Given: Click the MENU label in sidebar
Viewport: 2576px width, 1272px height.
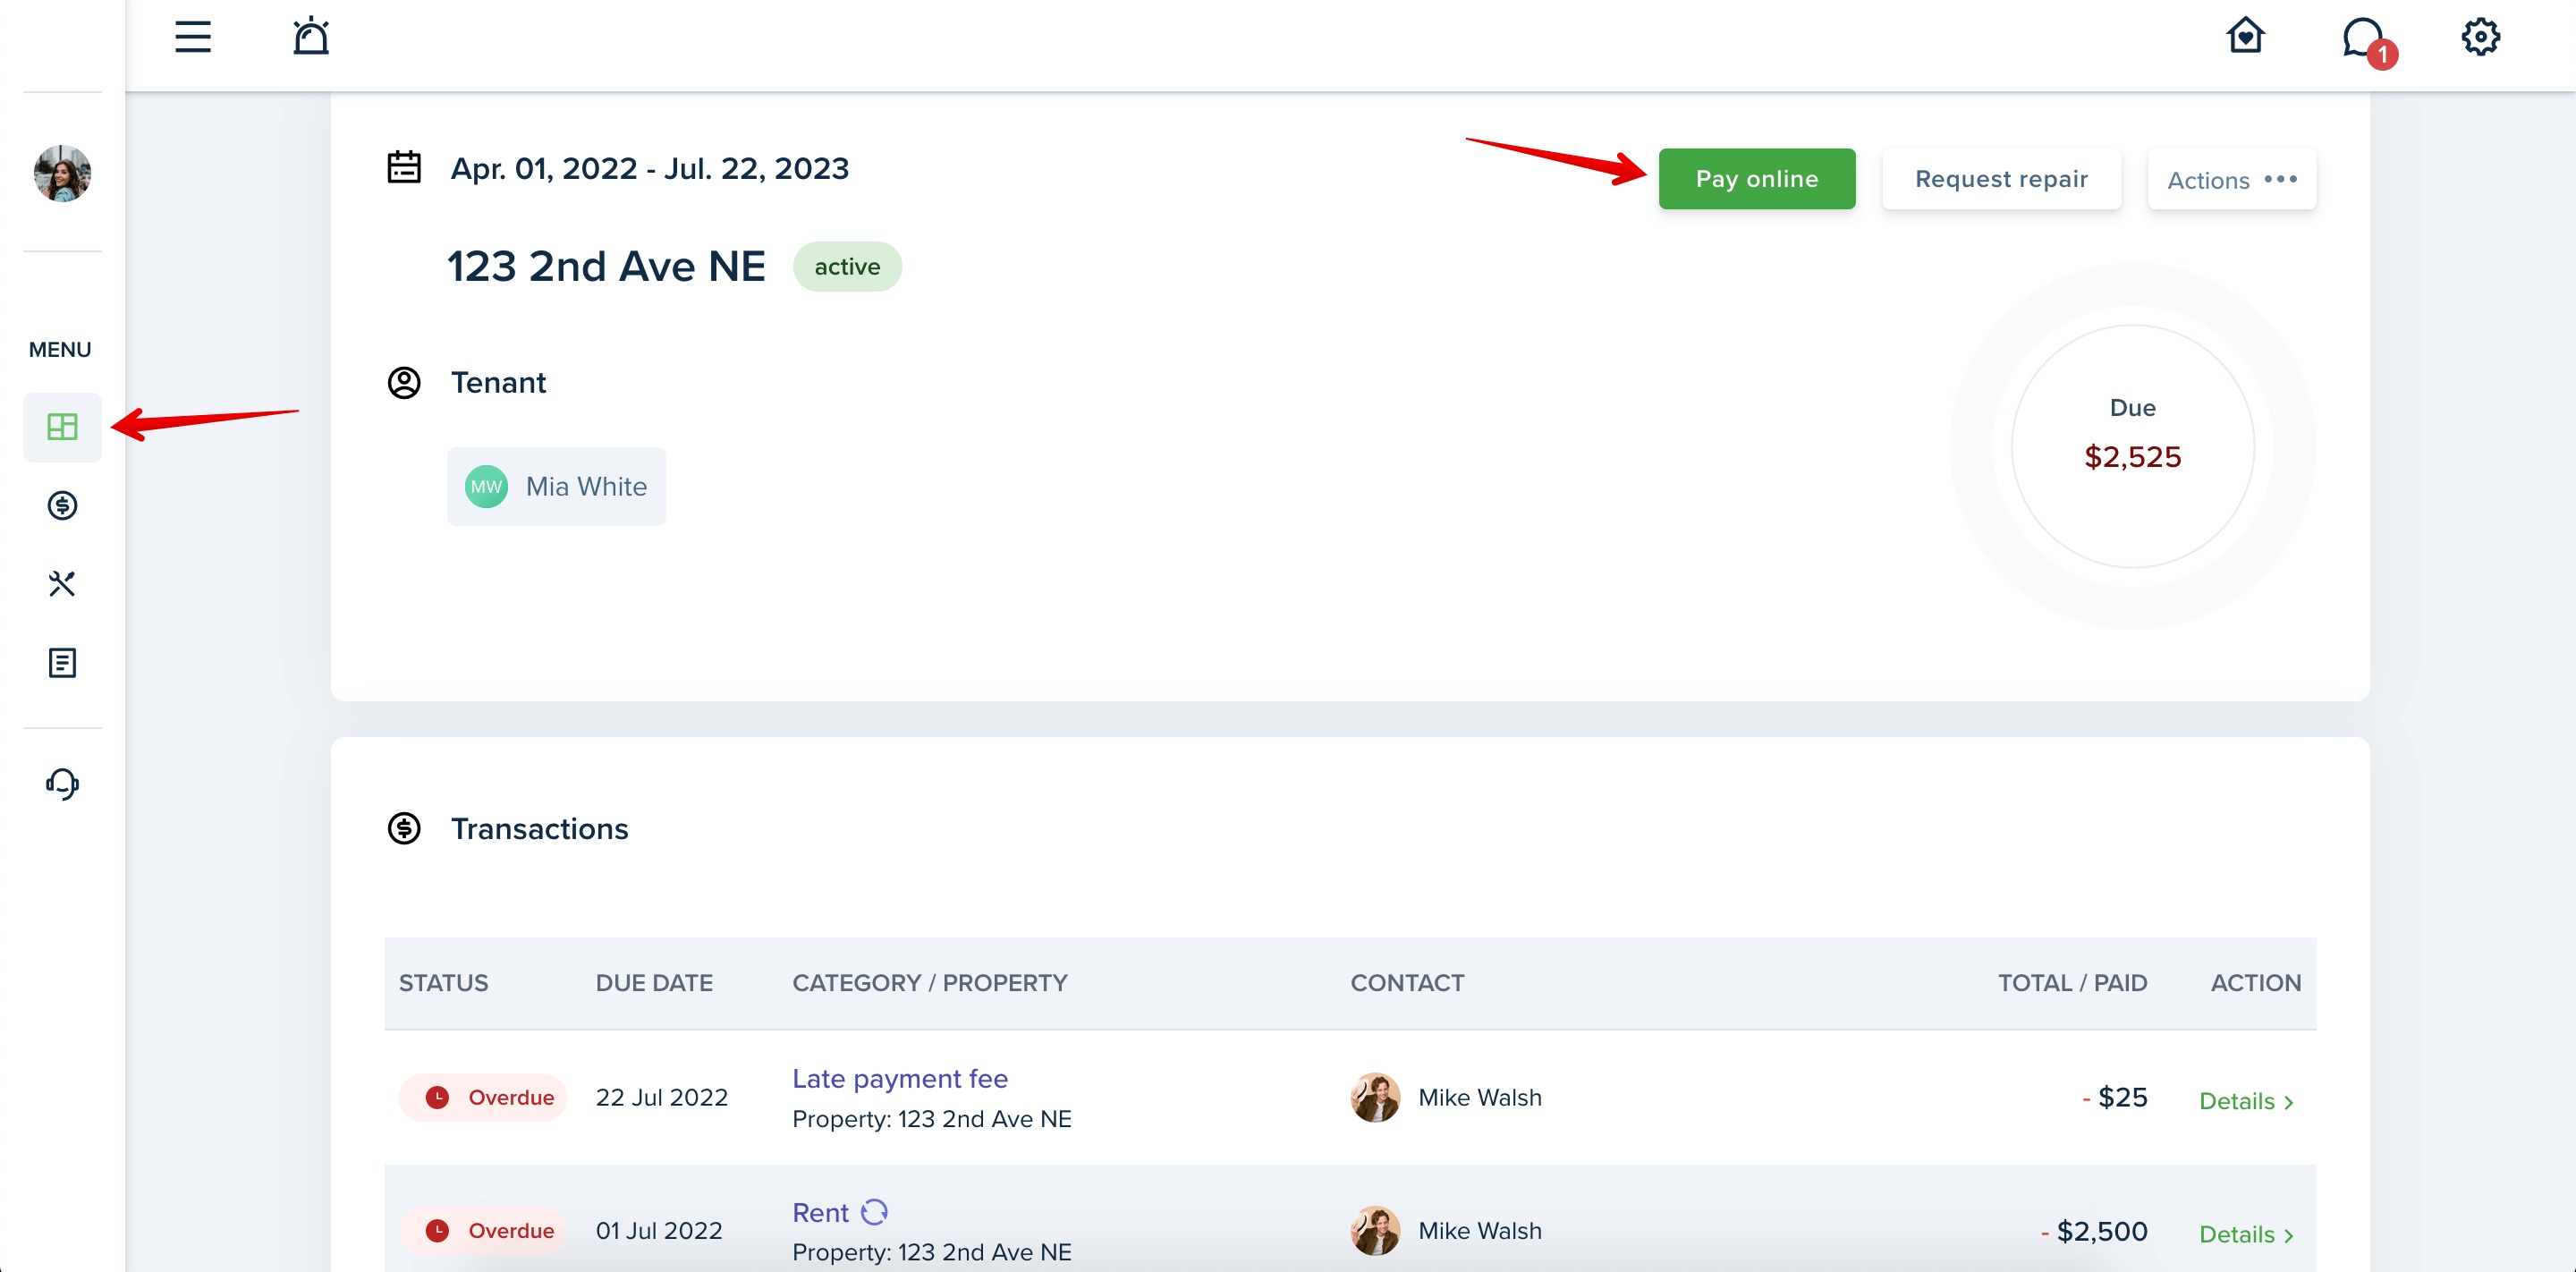Looking at the screenshot, I should (60, 349).
